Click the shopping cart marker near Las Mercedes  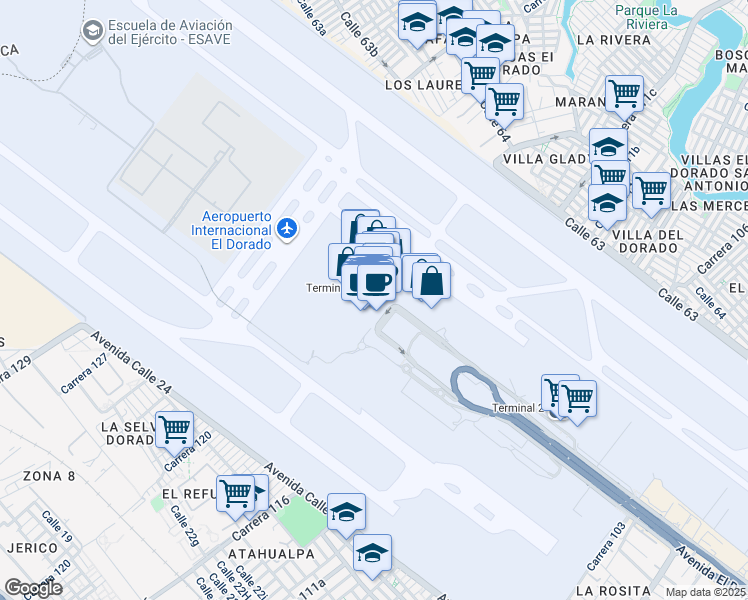(x=651, y=193)
